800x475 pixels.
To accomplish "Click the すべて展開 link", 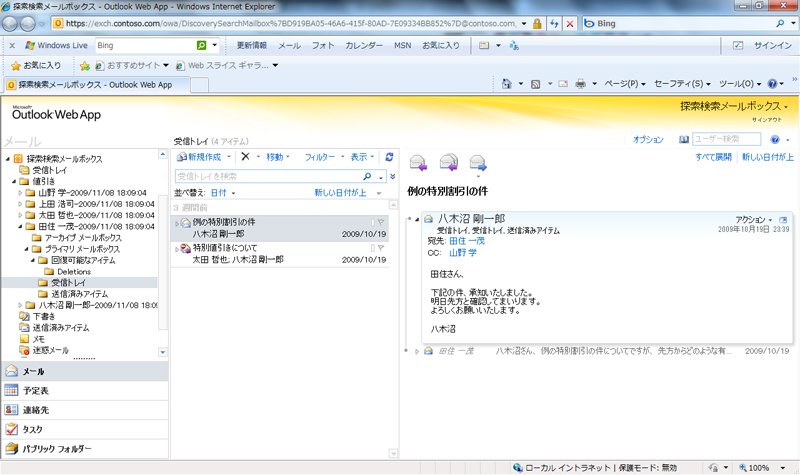I will coord(713,157).
